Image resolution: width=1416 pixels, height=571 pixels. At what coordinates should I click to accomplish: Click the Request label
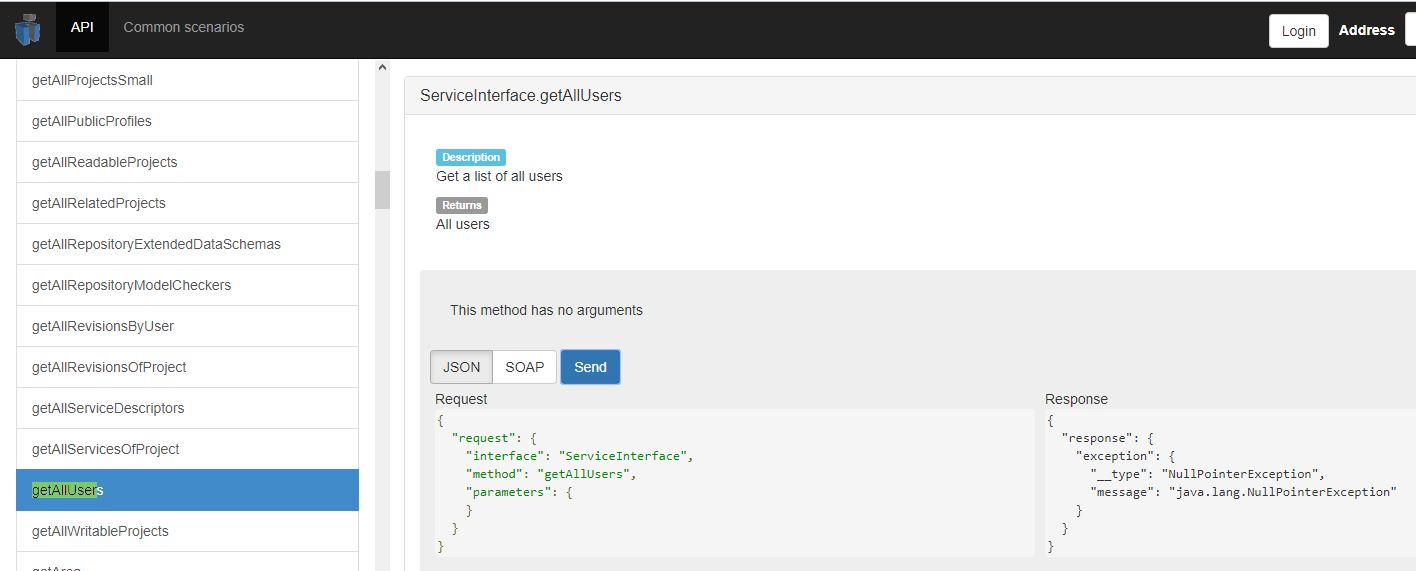pyautogui.click(x=461, y=399)
